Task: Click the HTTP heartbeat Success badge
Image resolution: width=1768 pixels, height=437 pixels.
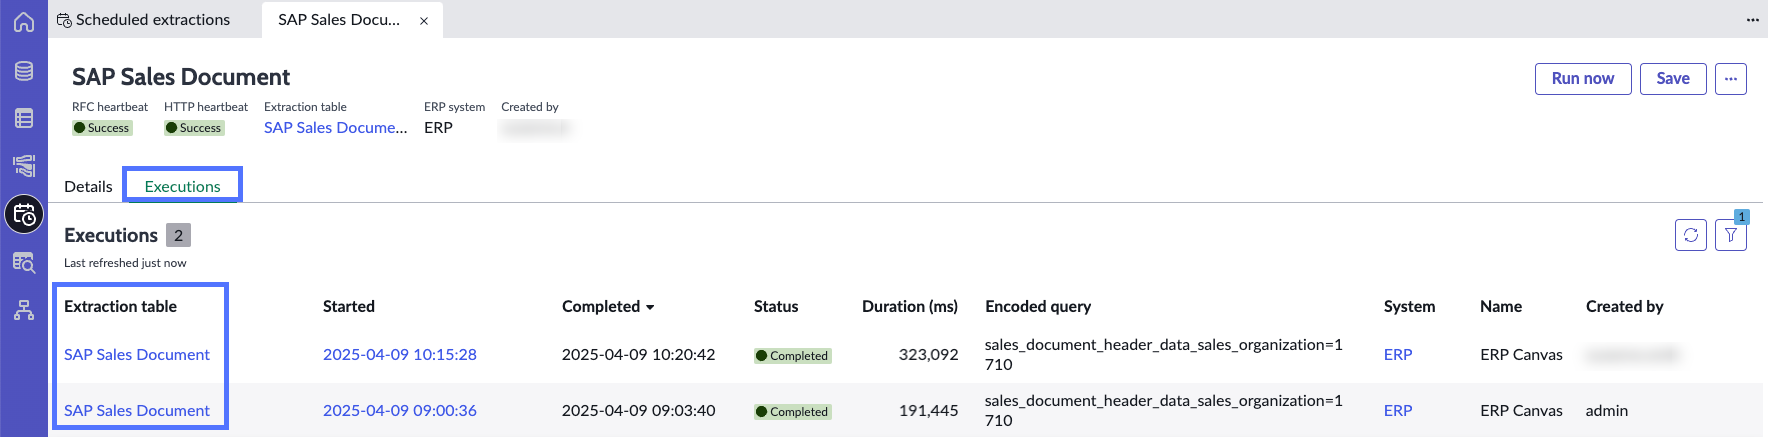Action: point(194,128)
